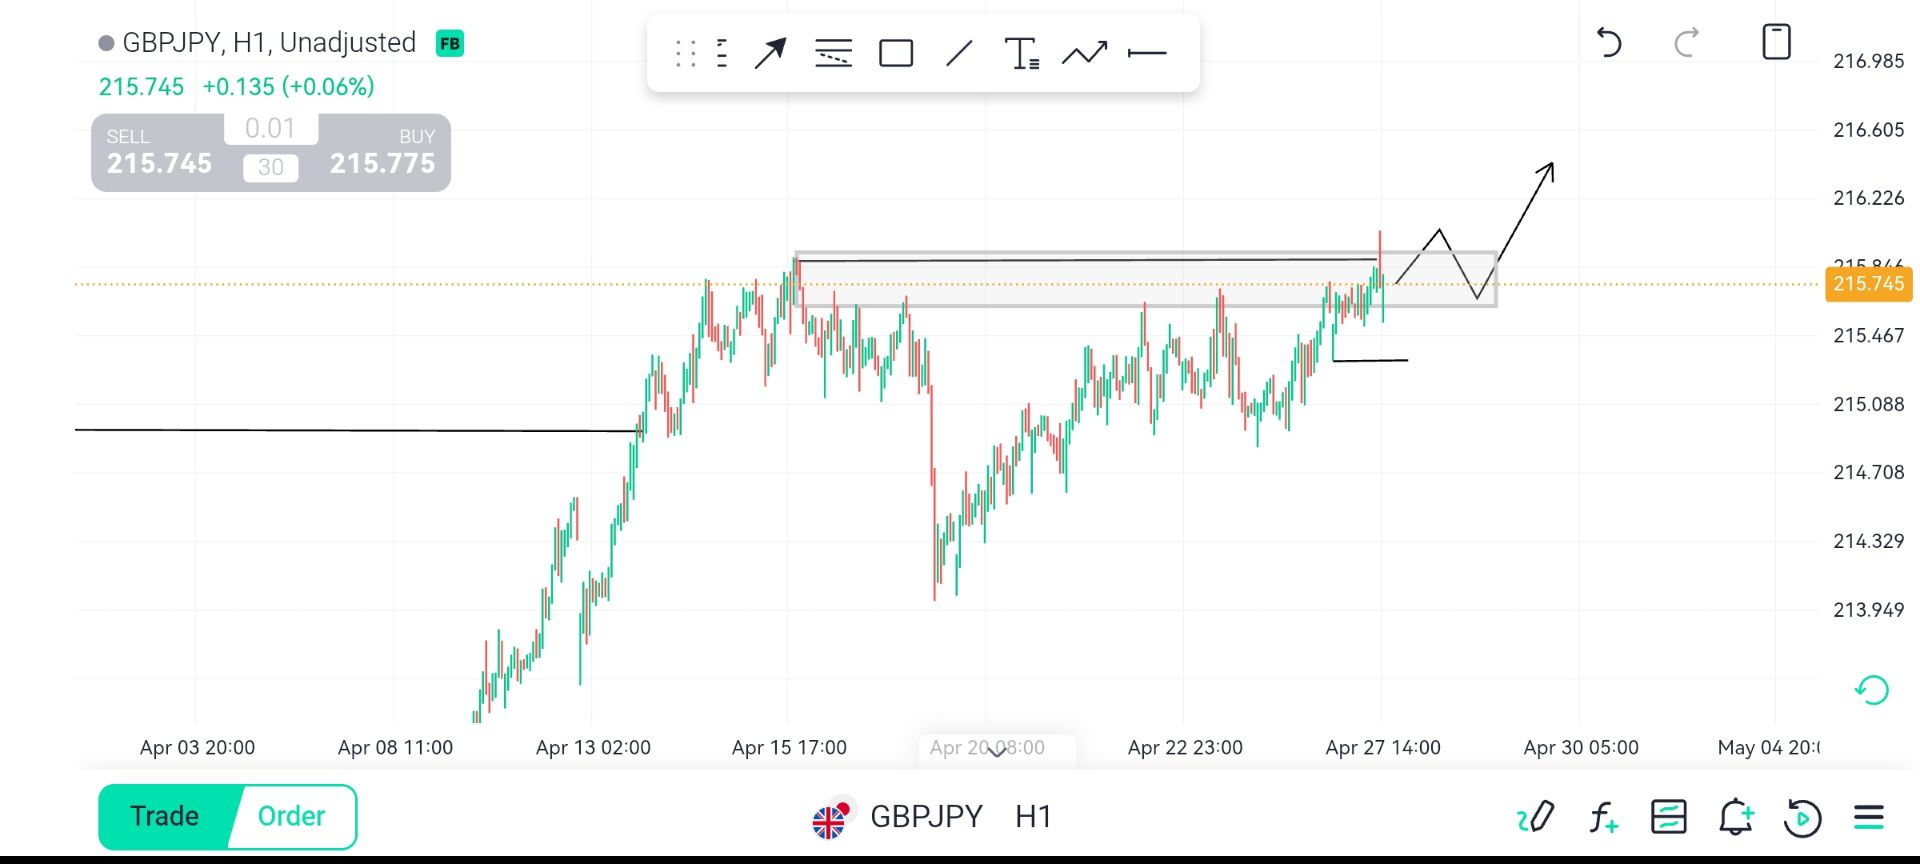Toggle the pencil drawing mode icon
Screen dimensions: 1920x864
click(1535, 817)
